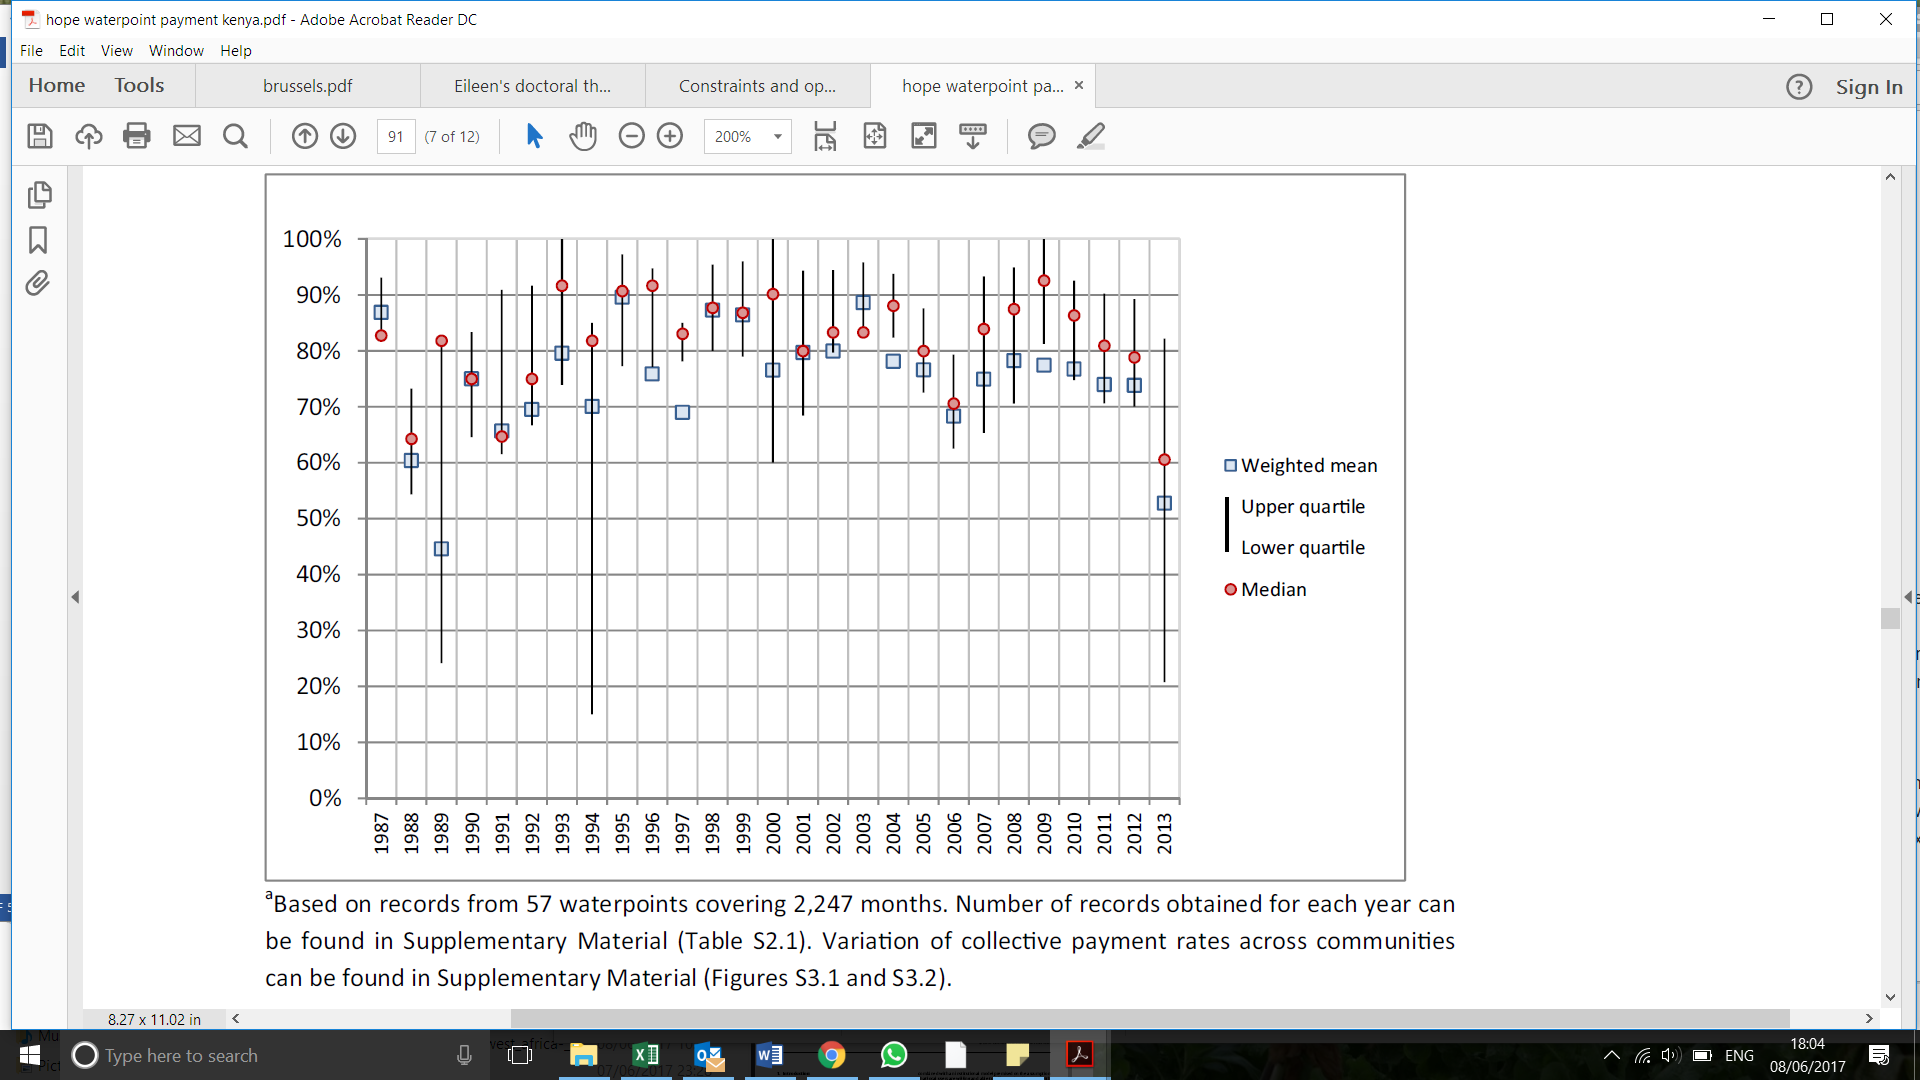1920x1080 pixels.
Task: Open the Tools view
Action: click(x=139, y=86)
